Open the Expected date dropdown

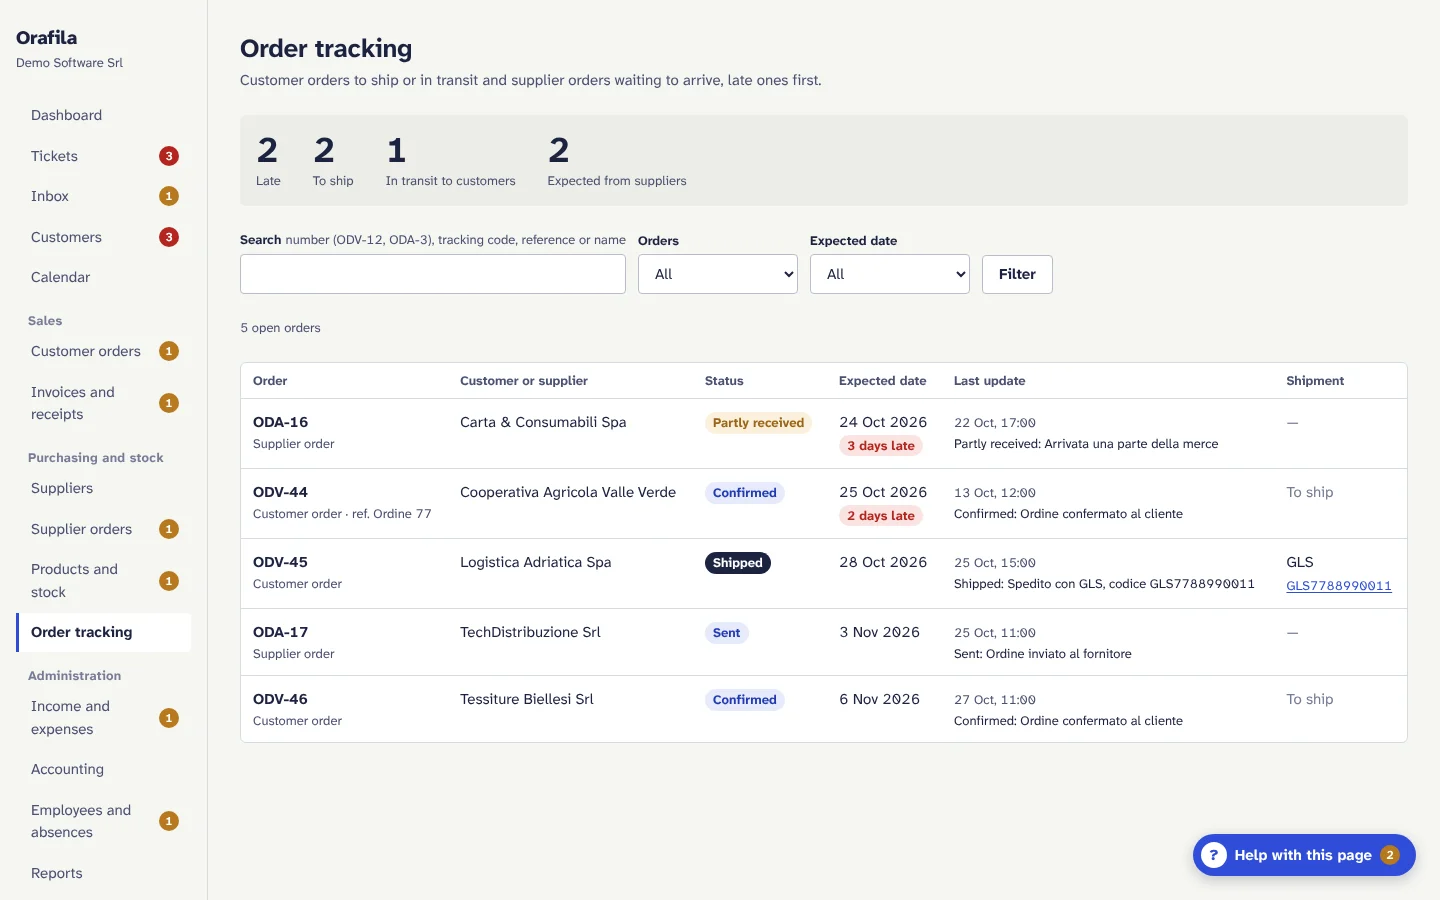(890, 274)
